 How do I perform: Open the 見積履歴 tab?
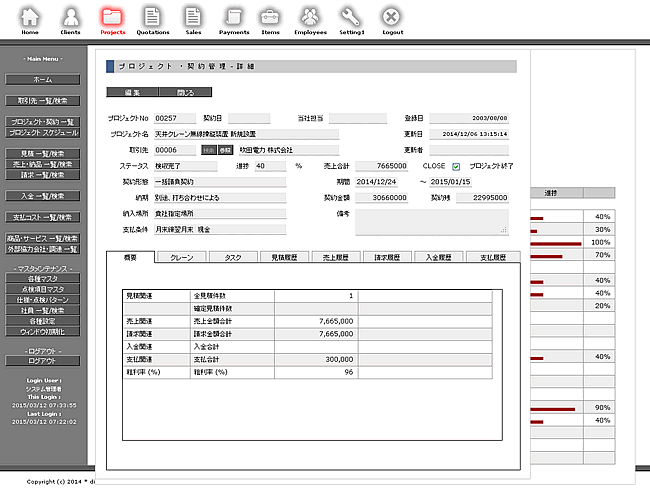284,257
